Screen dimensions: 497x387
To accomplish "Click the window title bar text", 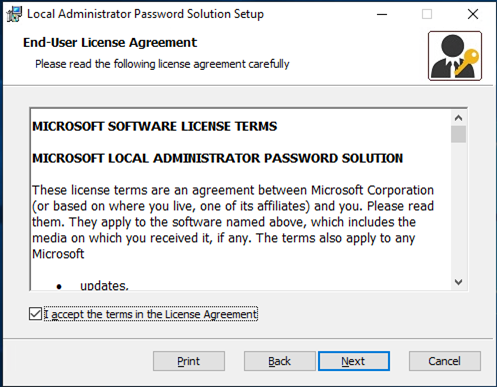I will (x=145, y=14).
